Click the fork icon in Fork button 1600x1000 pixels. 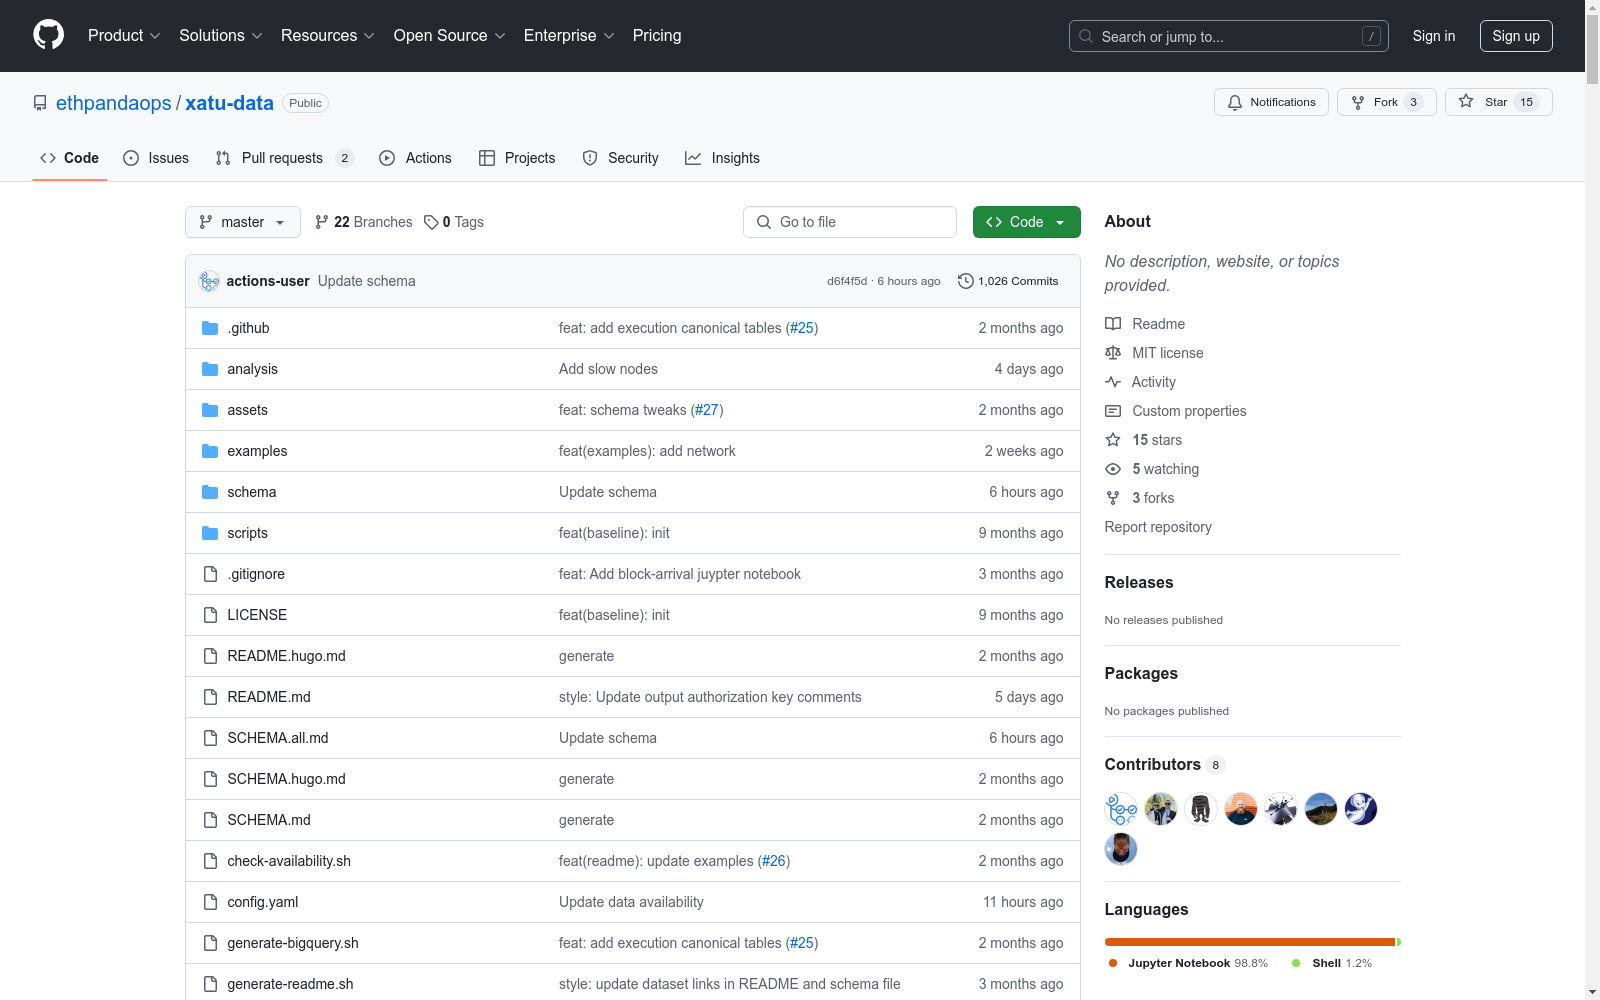(1358, 102)
